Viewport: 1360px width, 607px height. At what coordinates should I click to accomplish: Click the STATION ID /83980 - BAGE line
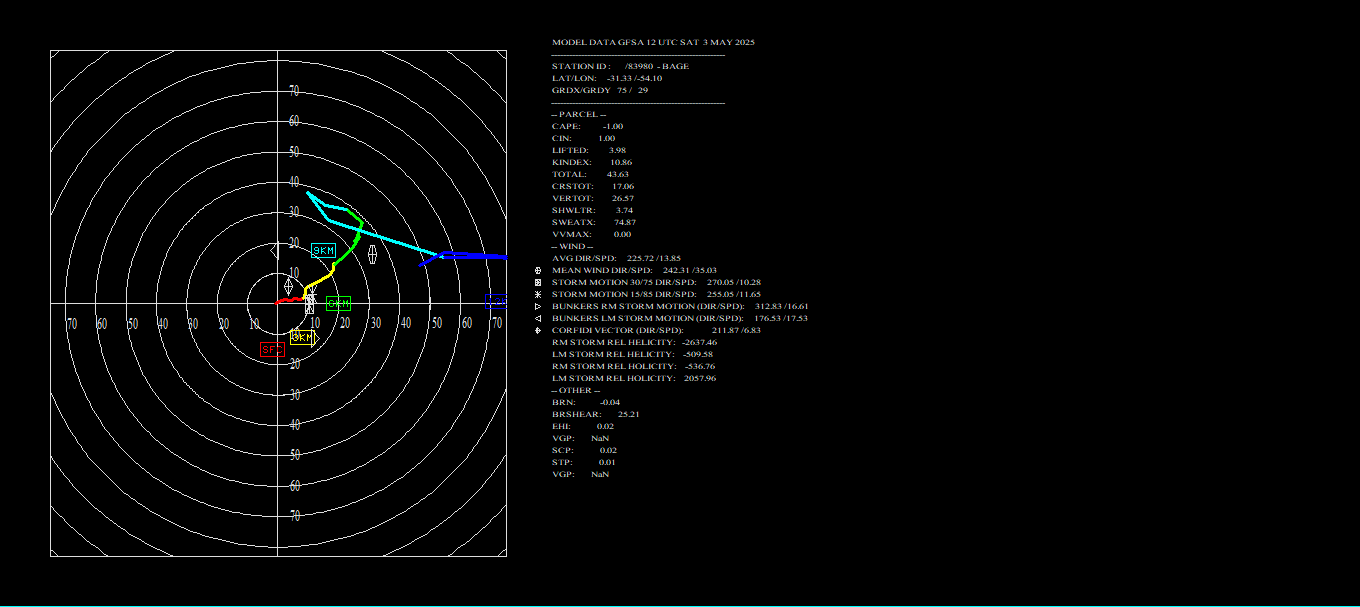(x=620, y=66)
